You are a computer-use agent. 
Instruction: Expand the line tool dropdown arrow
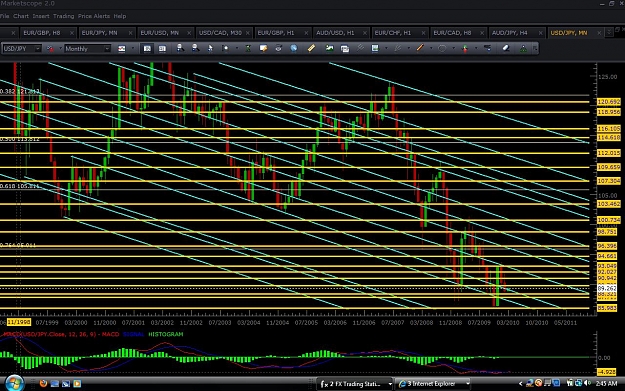tap(431, 49)
